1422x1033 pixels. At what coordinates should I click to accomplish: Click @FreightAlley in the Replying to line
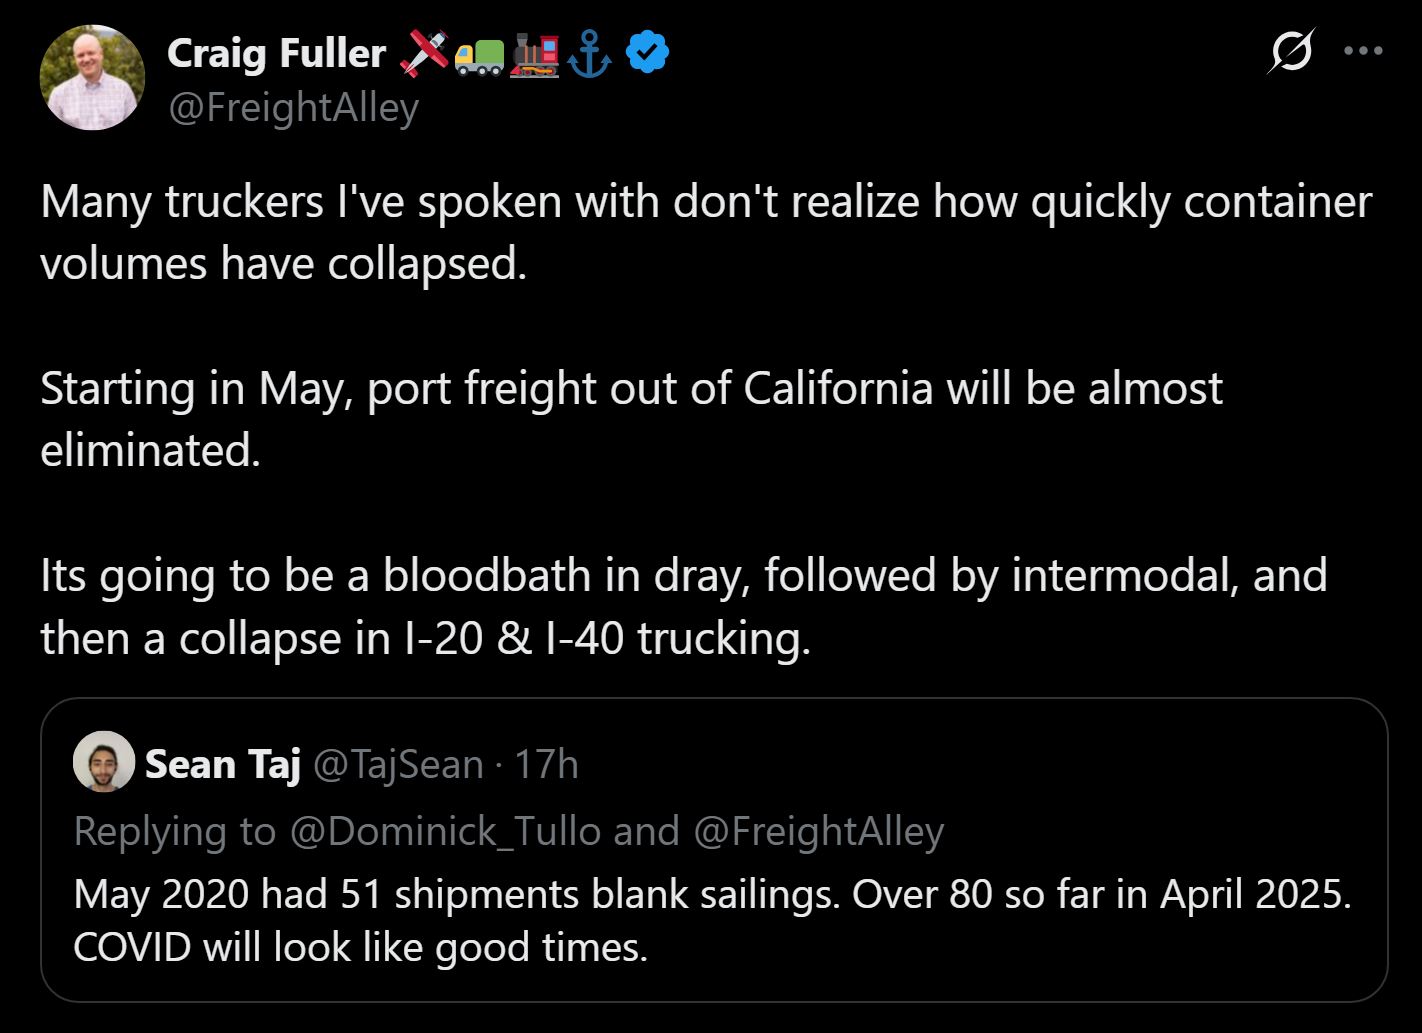[818, 831]
